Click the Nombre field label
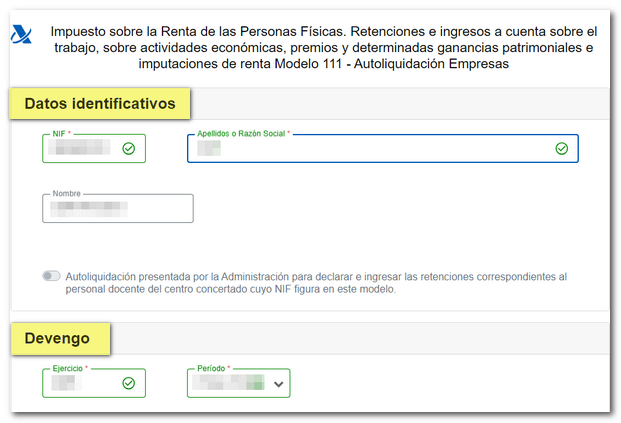The height and width of the screenshot is (423, 621). coord(67,193)
